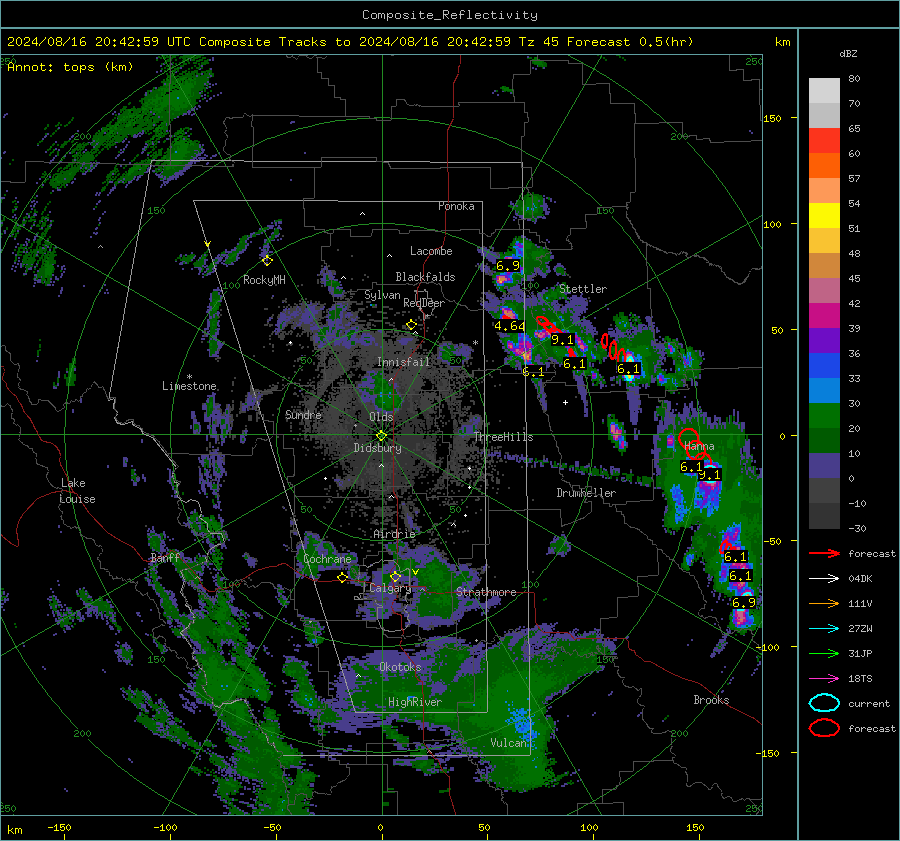The height and width of the screenshot is (841, 900).
Task: Click the Didsbury label
Action: (377, 448)
